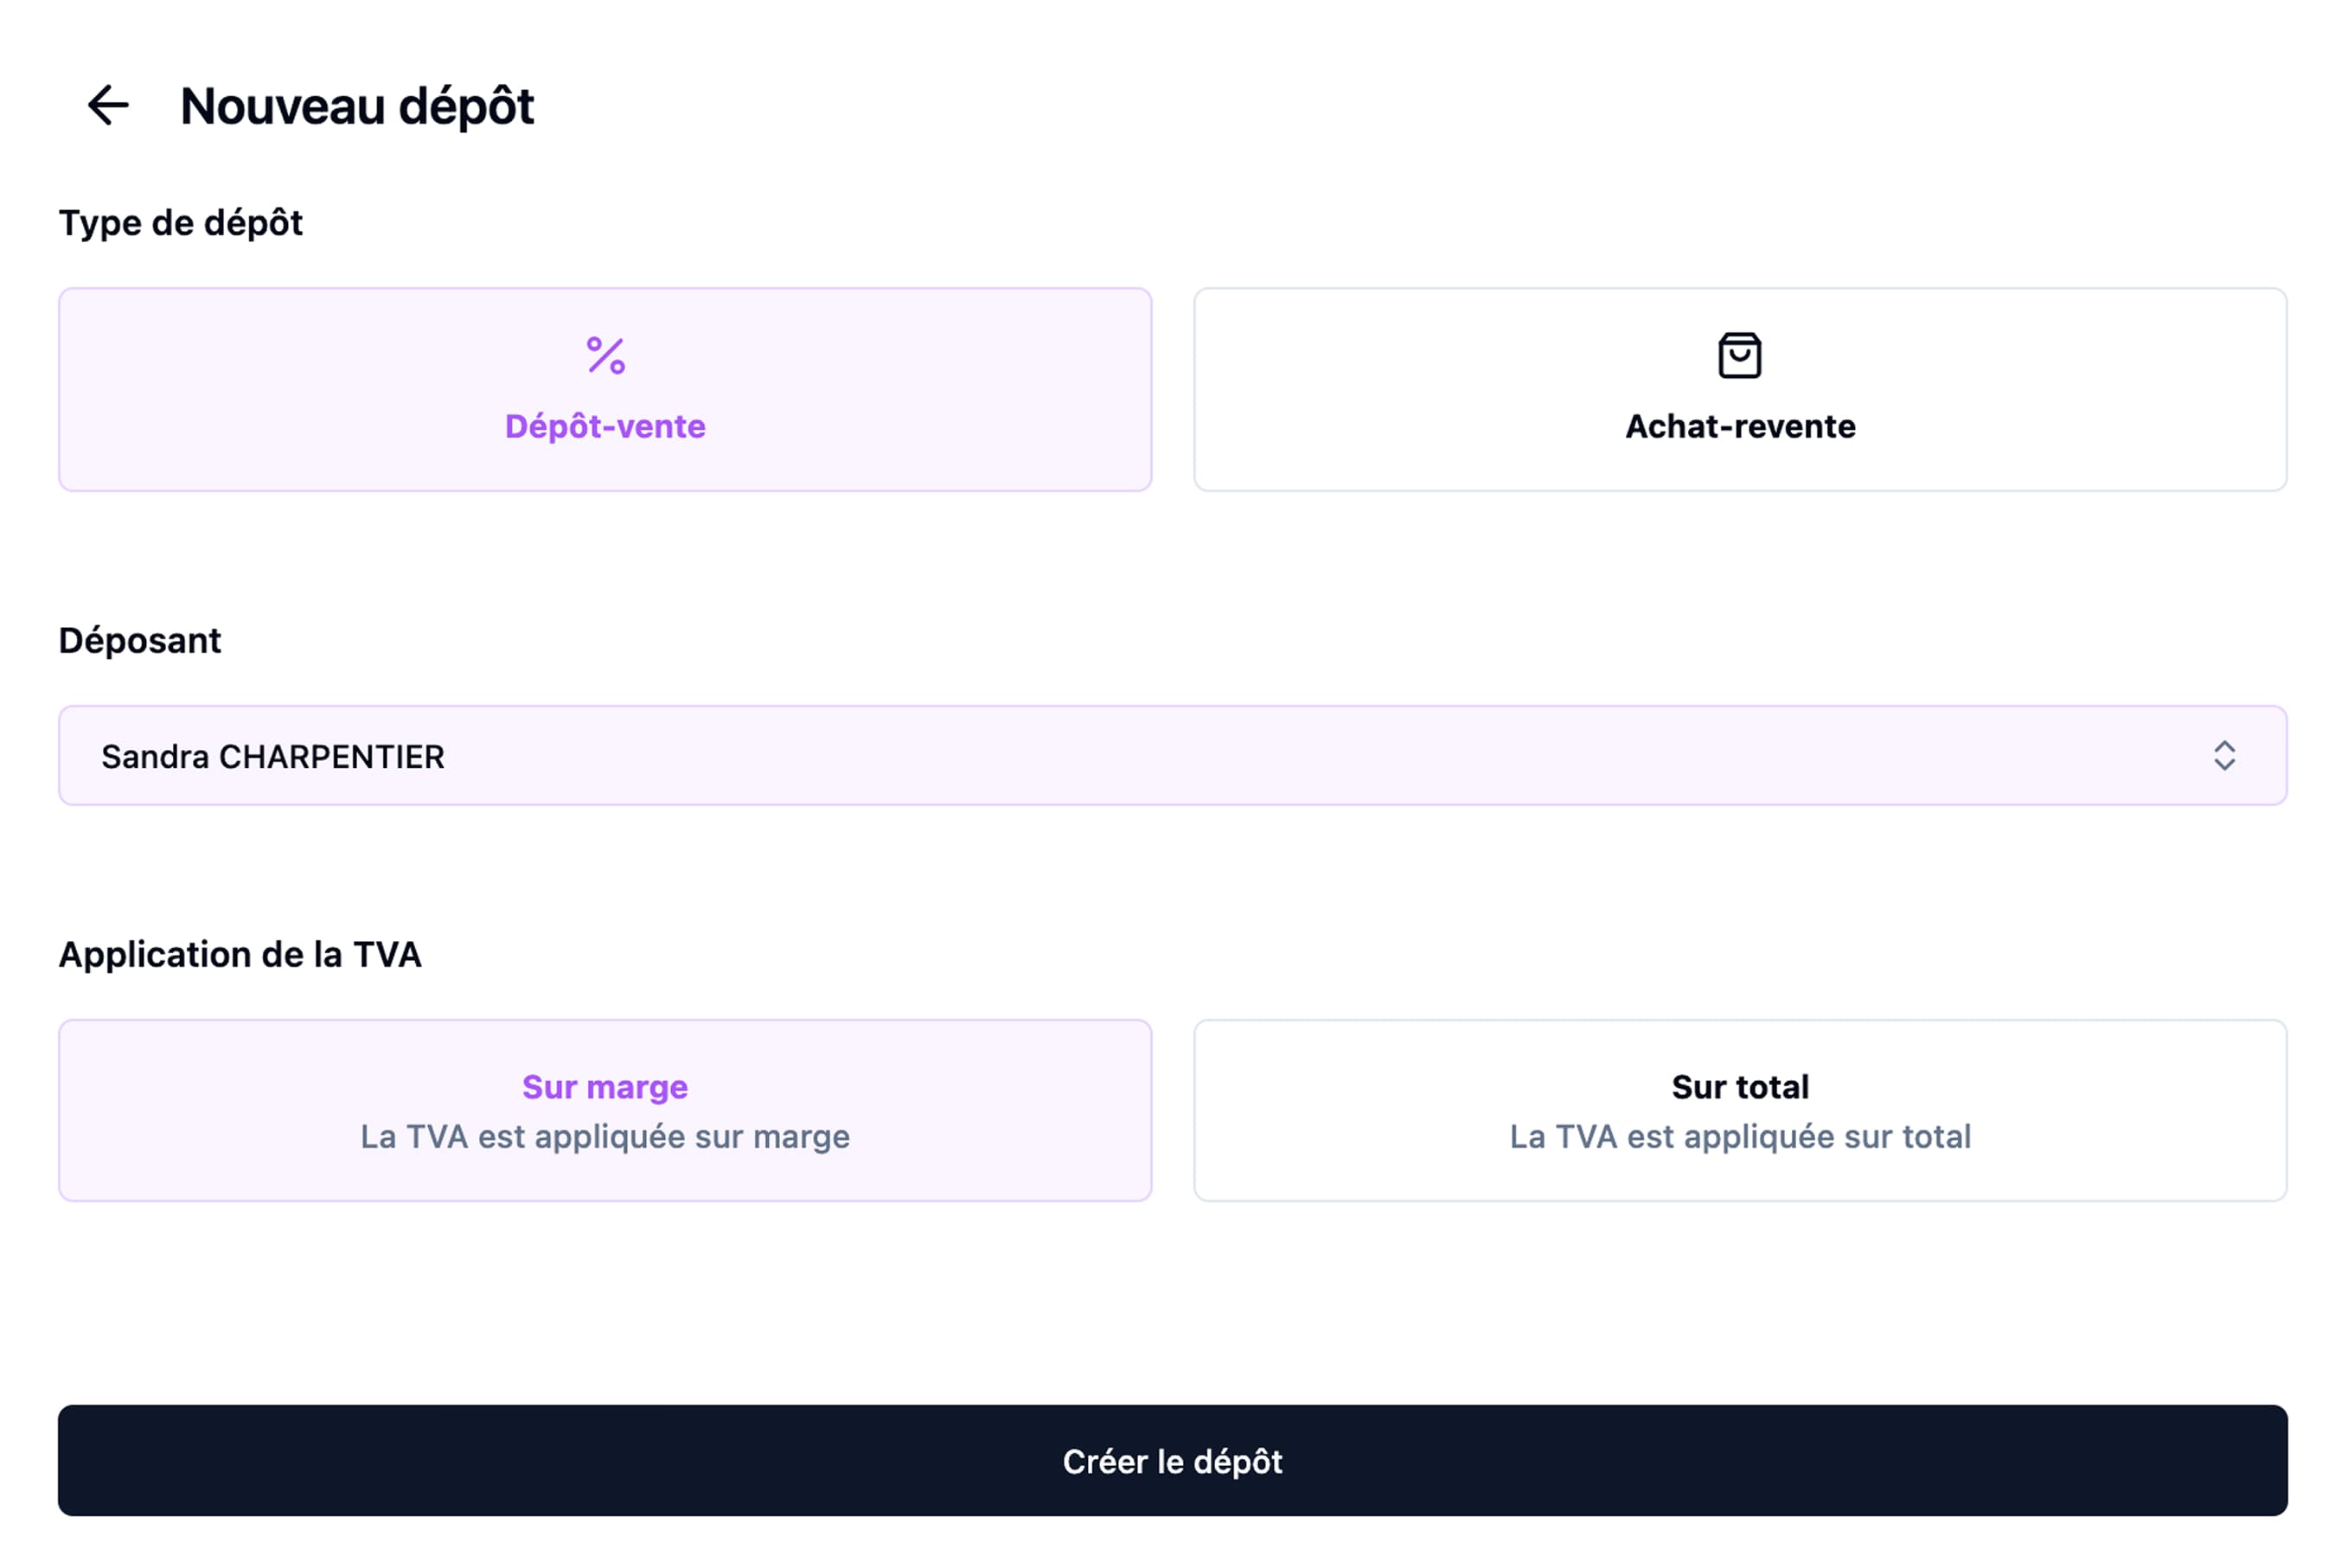The image size is (2341, 1568).
Task: Click the percent icon in Dépôt-vente
Action: (x=605, y=355)
